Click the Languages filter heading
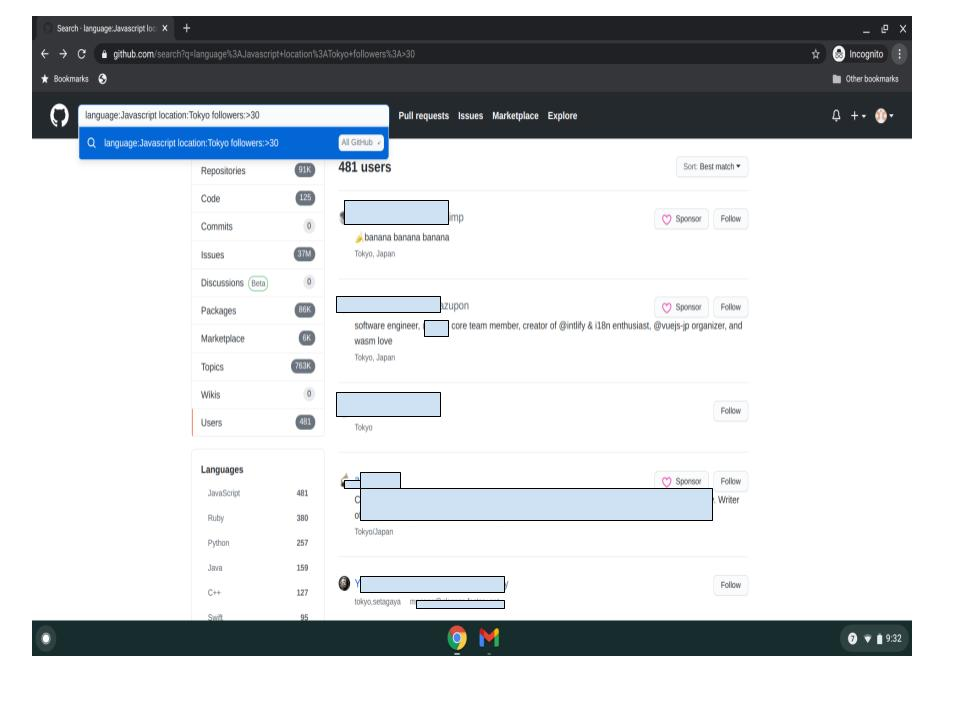Viewport: 960px width, 720px height. [x=222, y=470]
